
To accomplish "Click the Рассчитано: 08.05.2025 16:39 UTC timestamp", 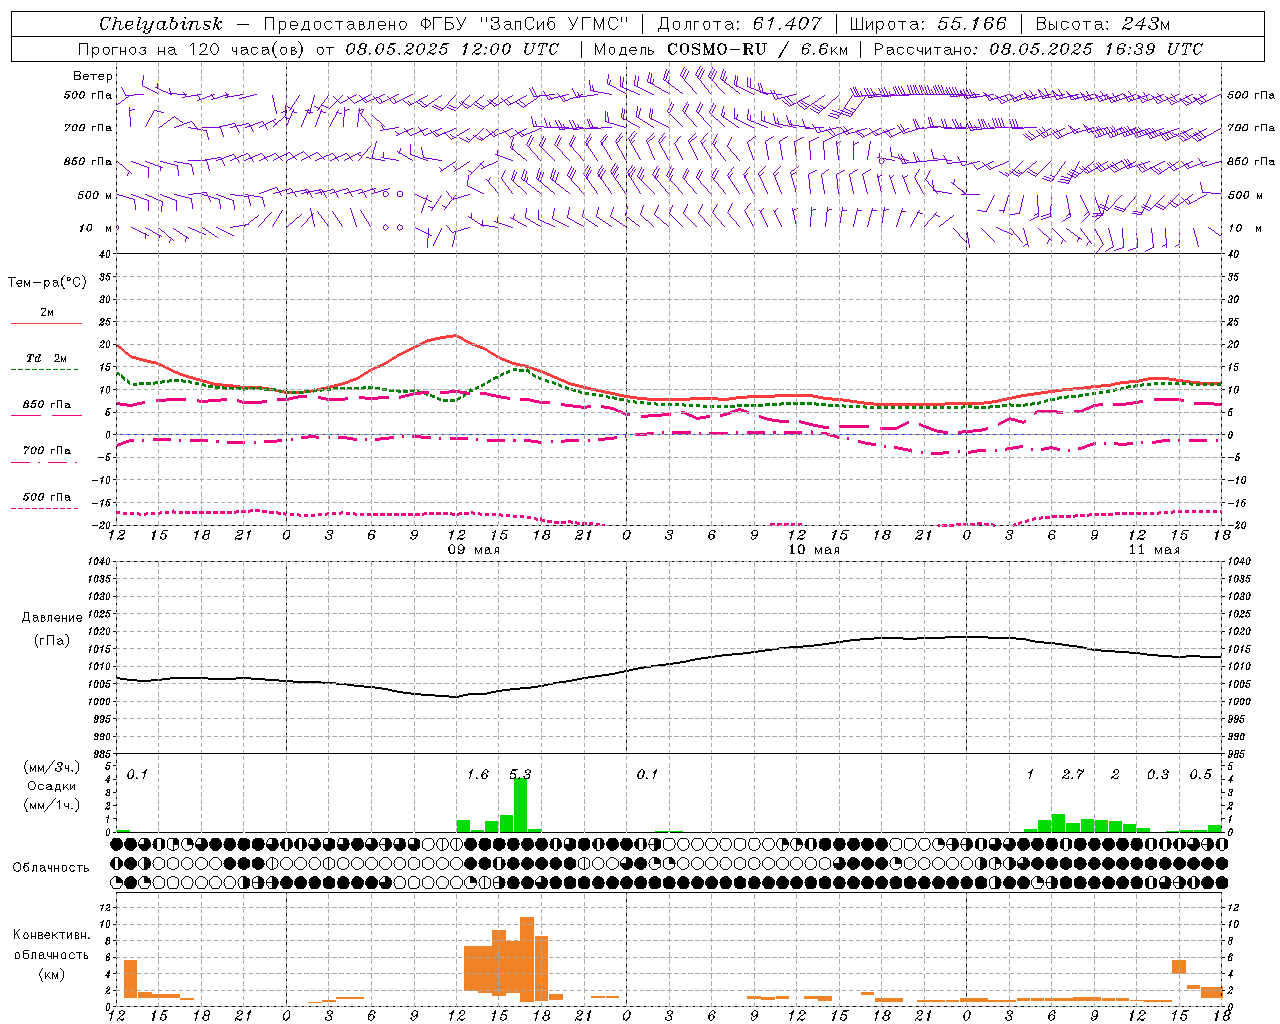I will [x=1038, y=49].
